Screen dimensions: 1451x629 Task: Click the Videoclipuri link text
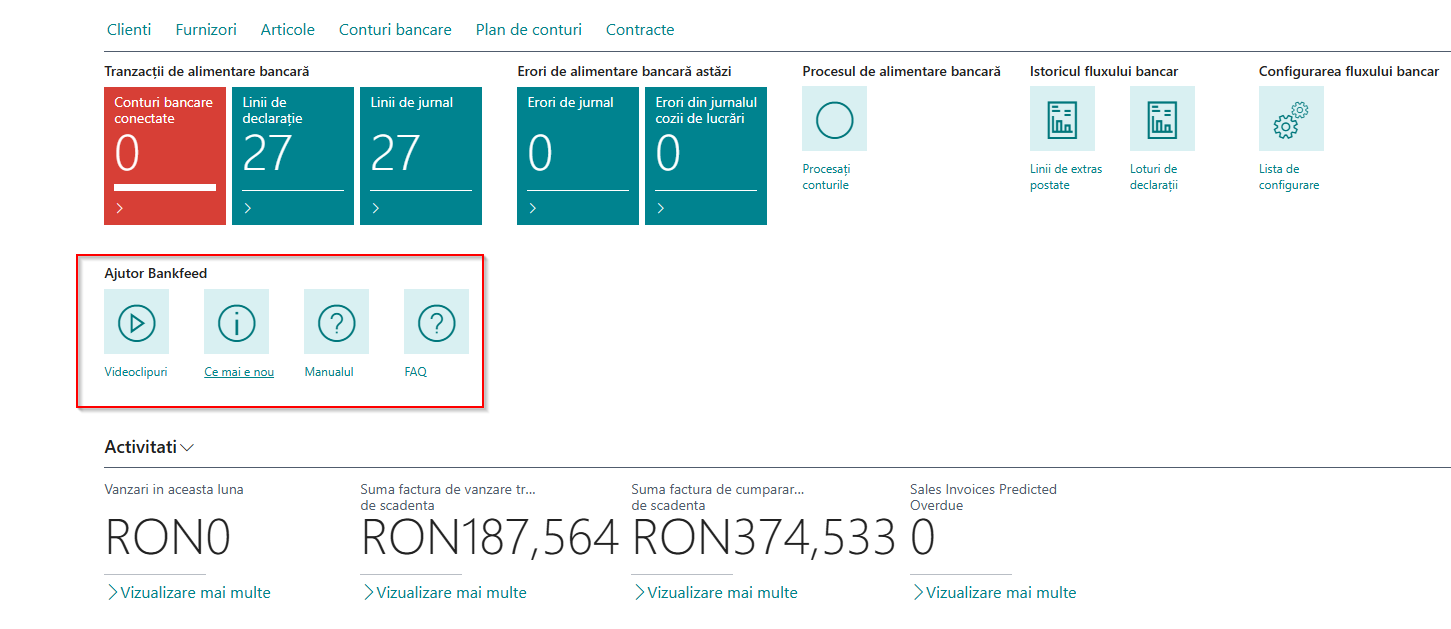(x=136, y=372)
